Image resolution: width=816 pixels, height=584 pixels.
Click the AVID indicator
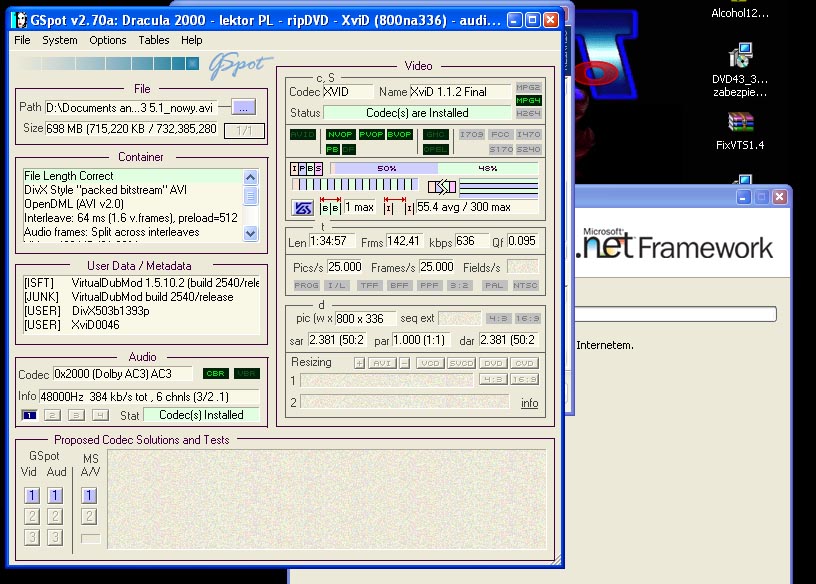point(302,134)
